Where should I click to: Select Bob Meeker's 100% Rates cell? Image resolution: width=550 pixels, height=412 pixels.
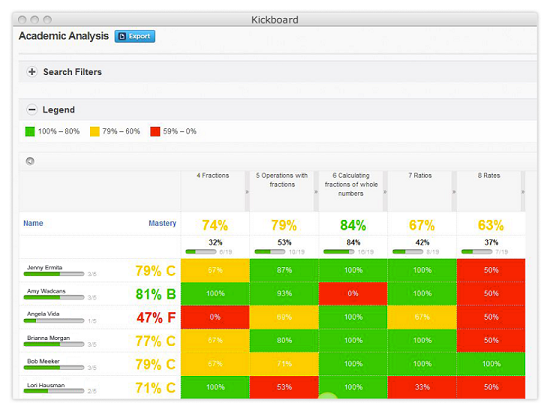tap(491, 364)
